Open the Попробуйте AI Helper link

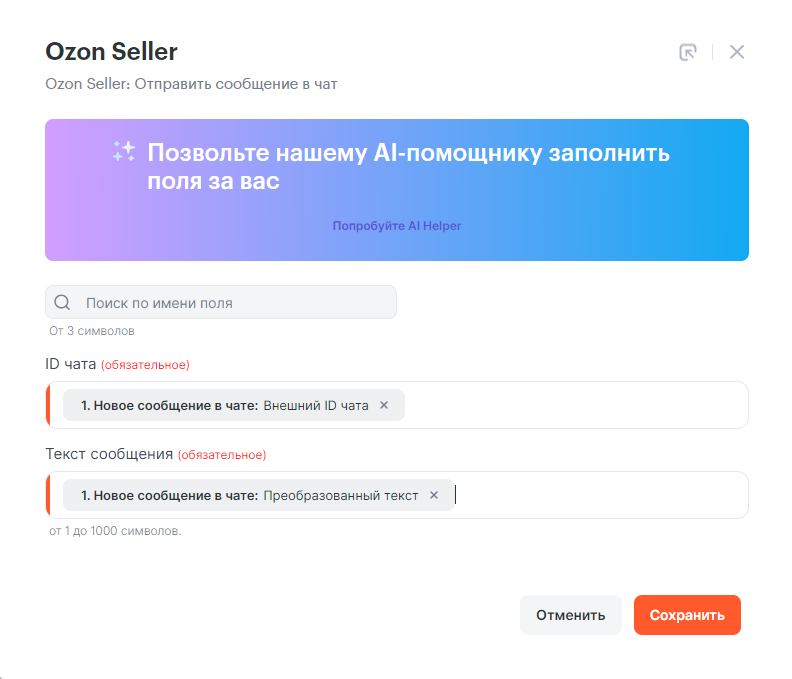point(397,226)
